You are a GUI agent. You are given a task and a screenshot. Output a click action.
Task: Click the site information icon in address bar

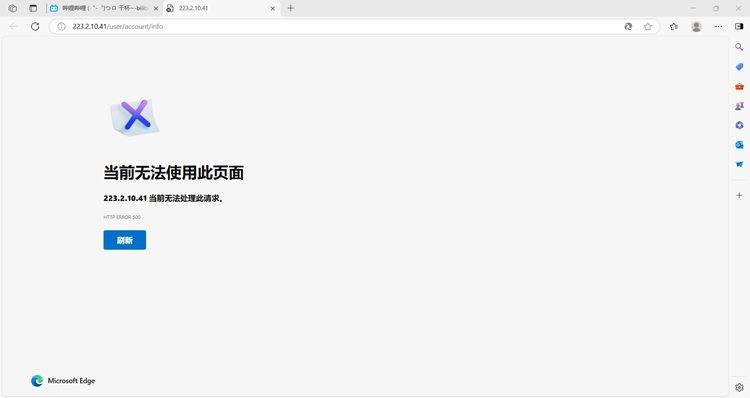pos(61,26)
